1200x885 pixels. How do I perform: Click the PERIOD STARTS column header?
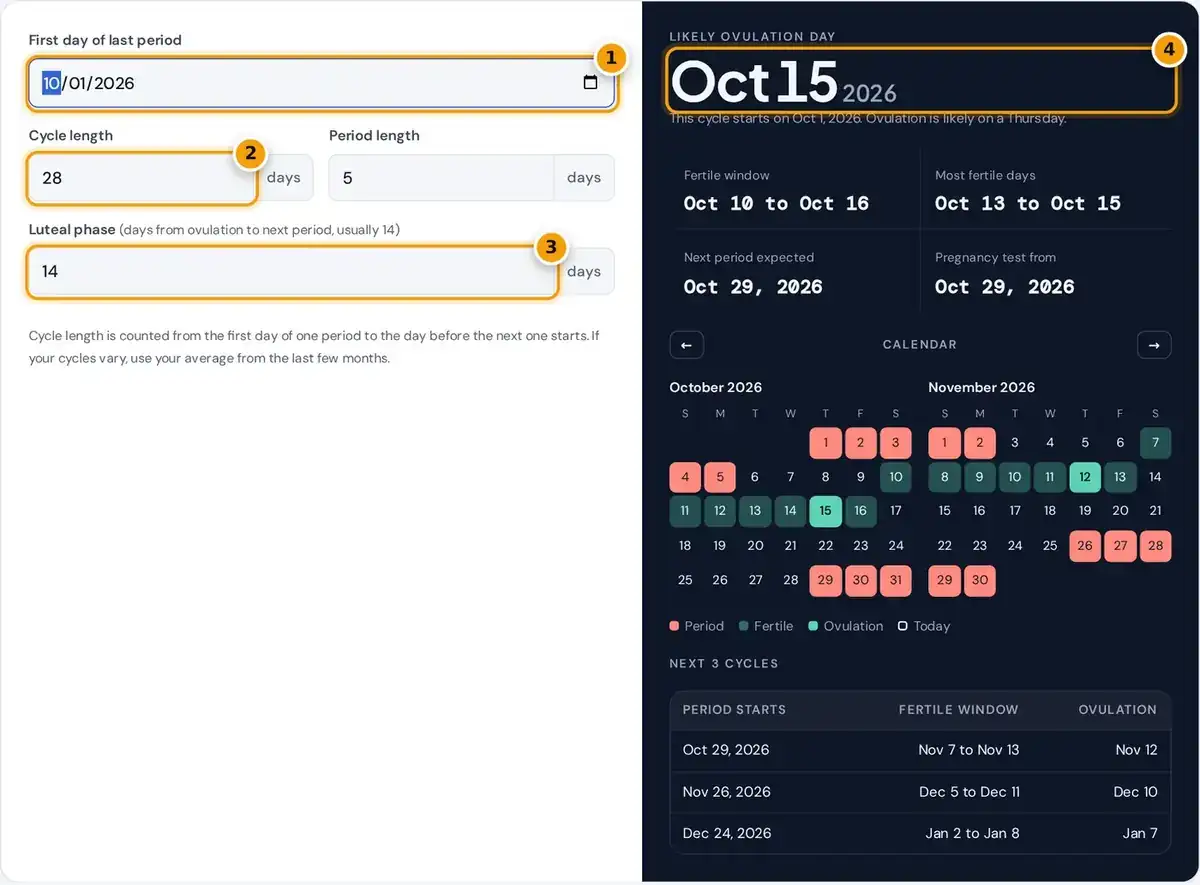click(x=734, y=710)
